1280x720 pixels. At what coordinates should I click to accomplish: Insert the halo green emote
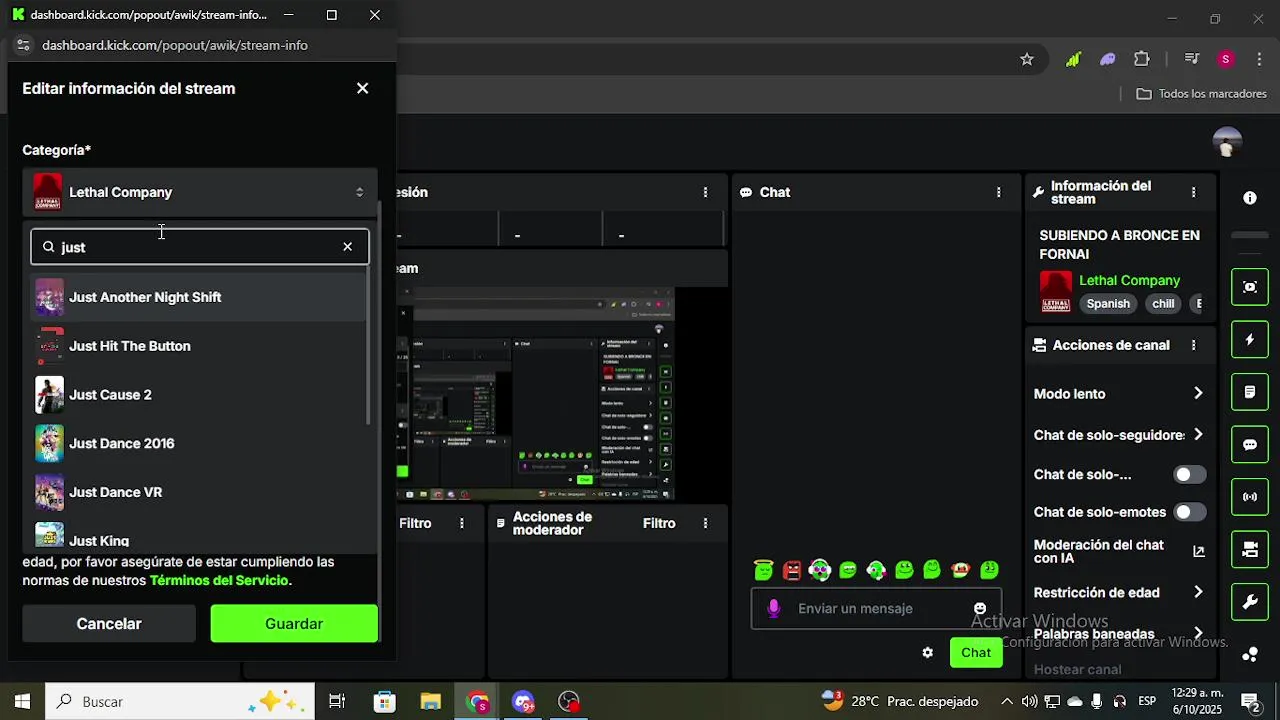tap(764, 570)
